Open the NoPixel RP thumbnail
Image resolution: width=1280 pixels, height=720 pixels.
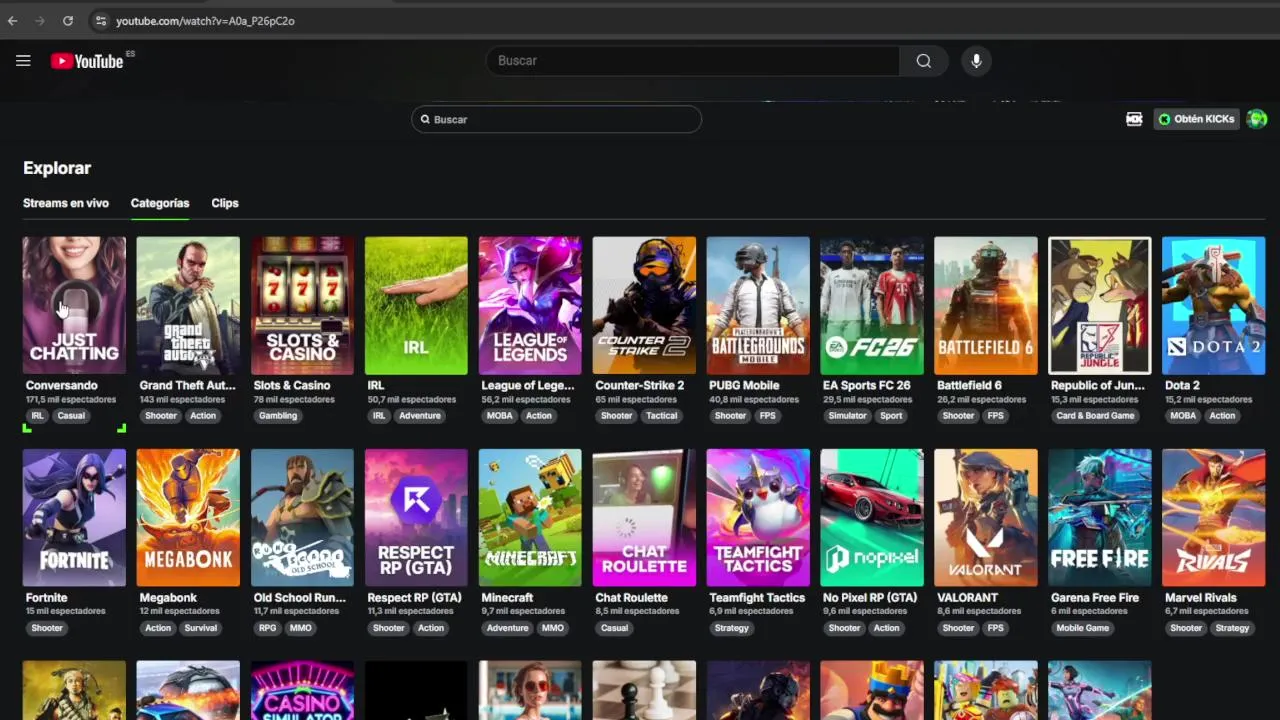pyautogui.click(x=872, y=517)
